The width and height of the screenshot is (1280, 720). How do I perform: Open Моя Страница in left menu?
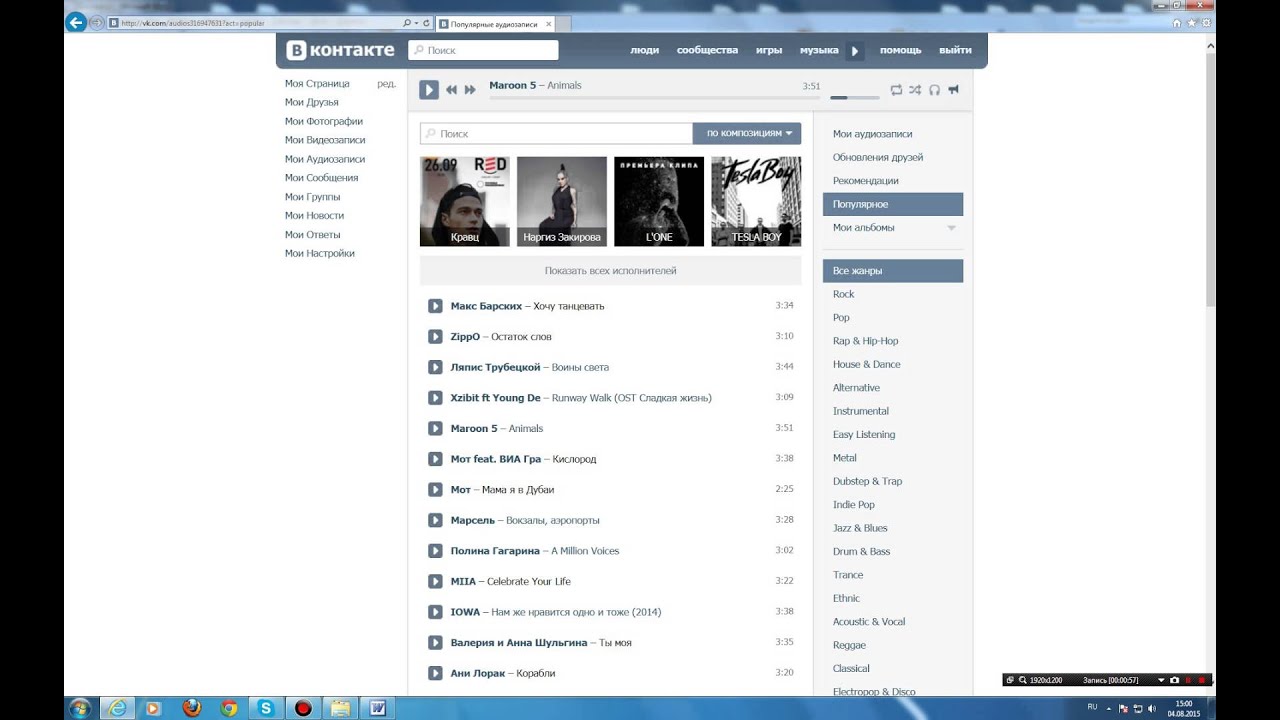pos(317,84)
